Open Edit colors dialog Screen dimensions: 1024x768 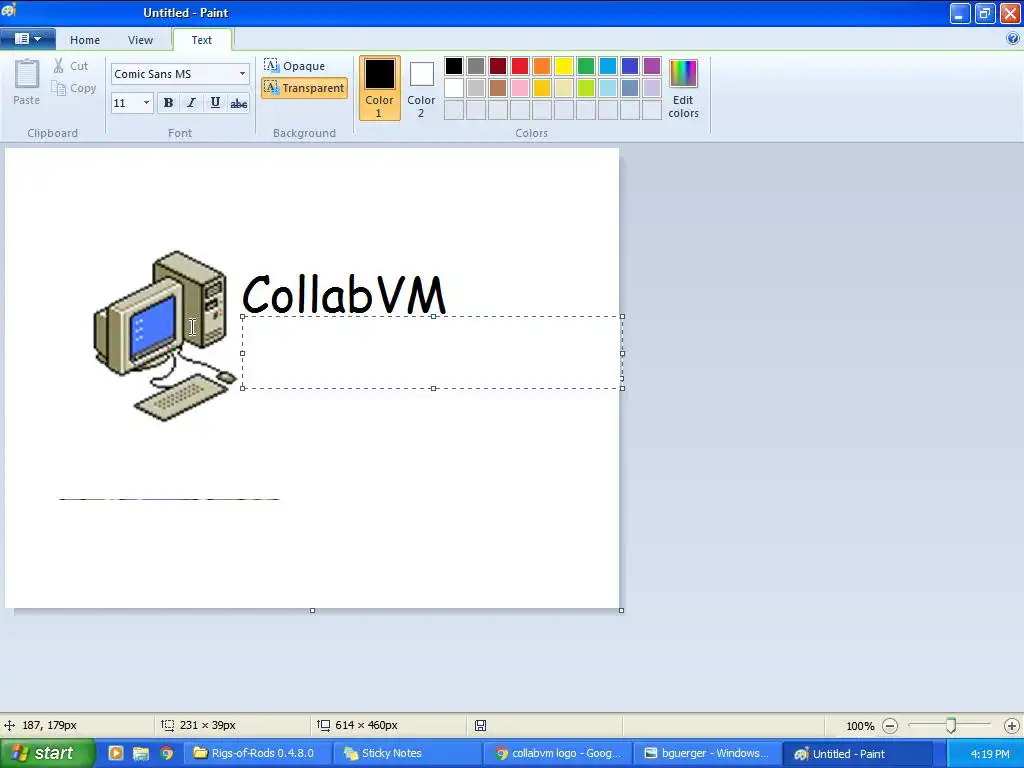683,88
